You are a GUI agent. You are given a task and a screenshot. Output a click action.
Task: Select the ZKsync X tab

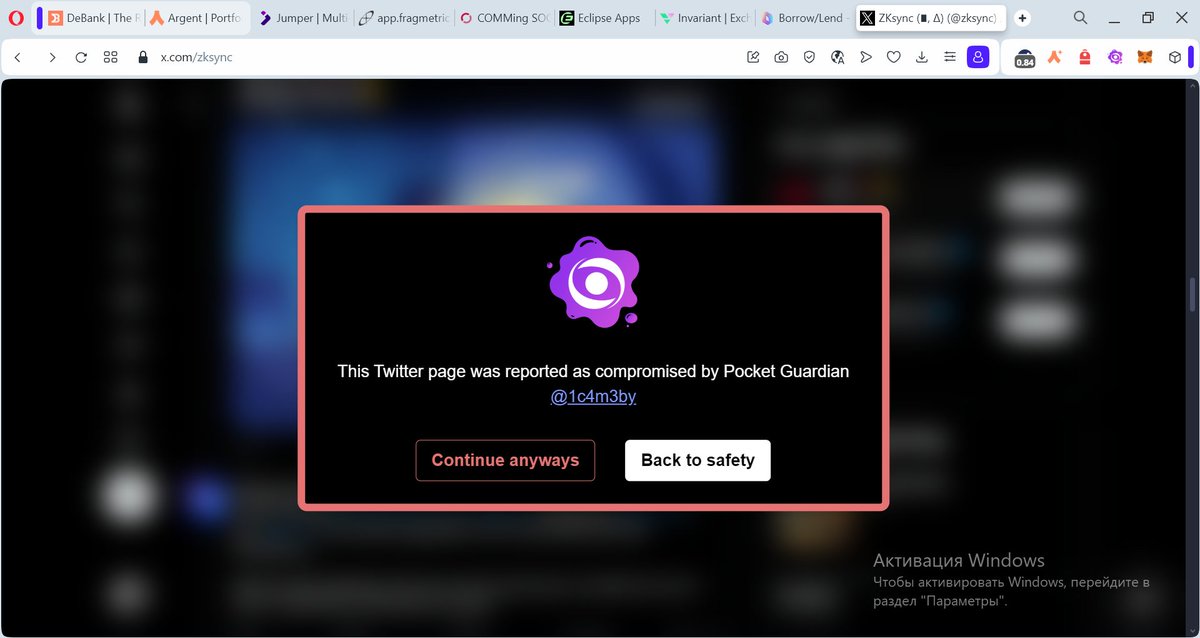930,18
